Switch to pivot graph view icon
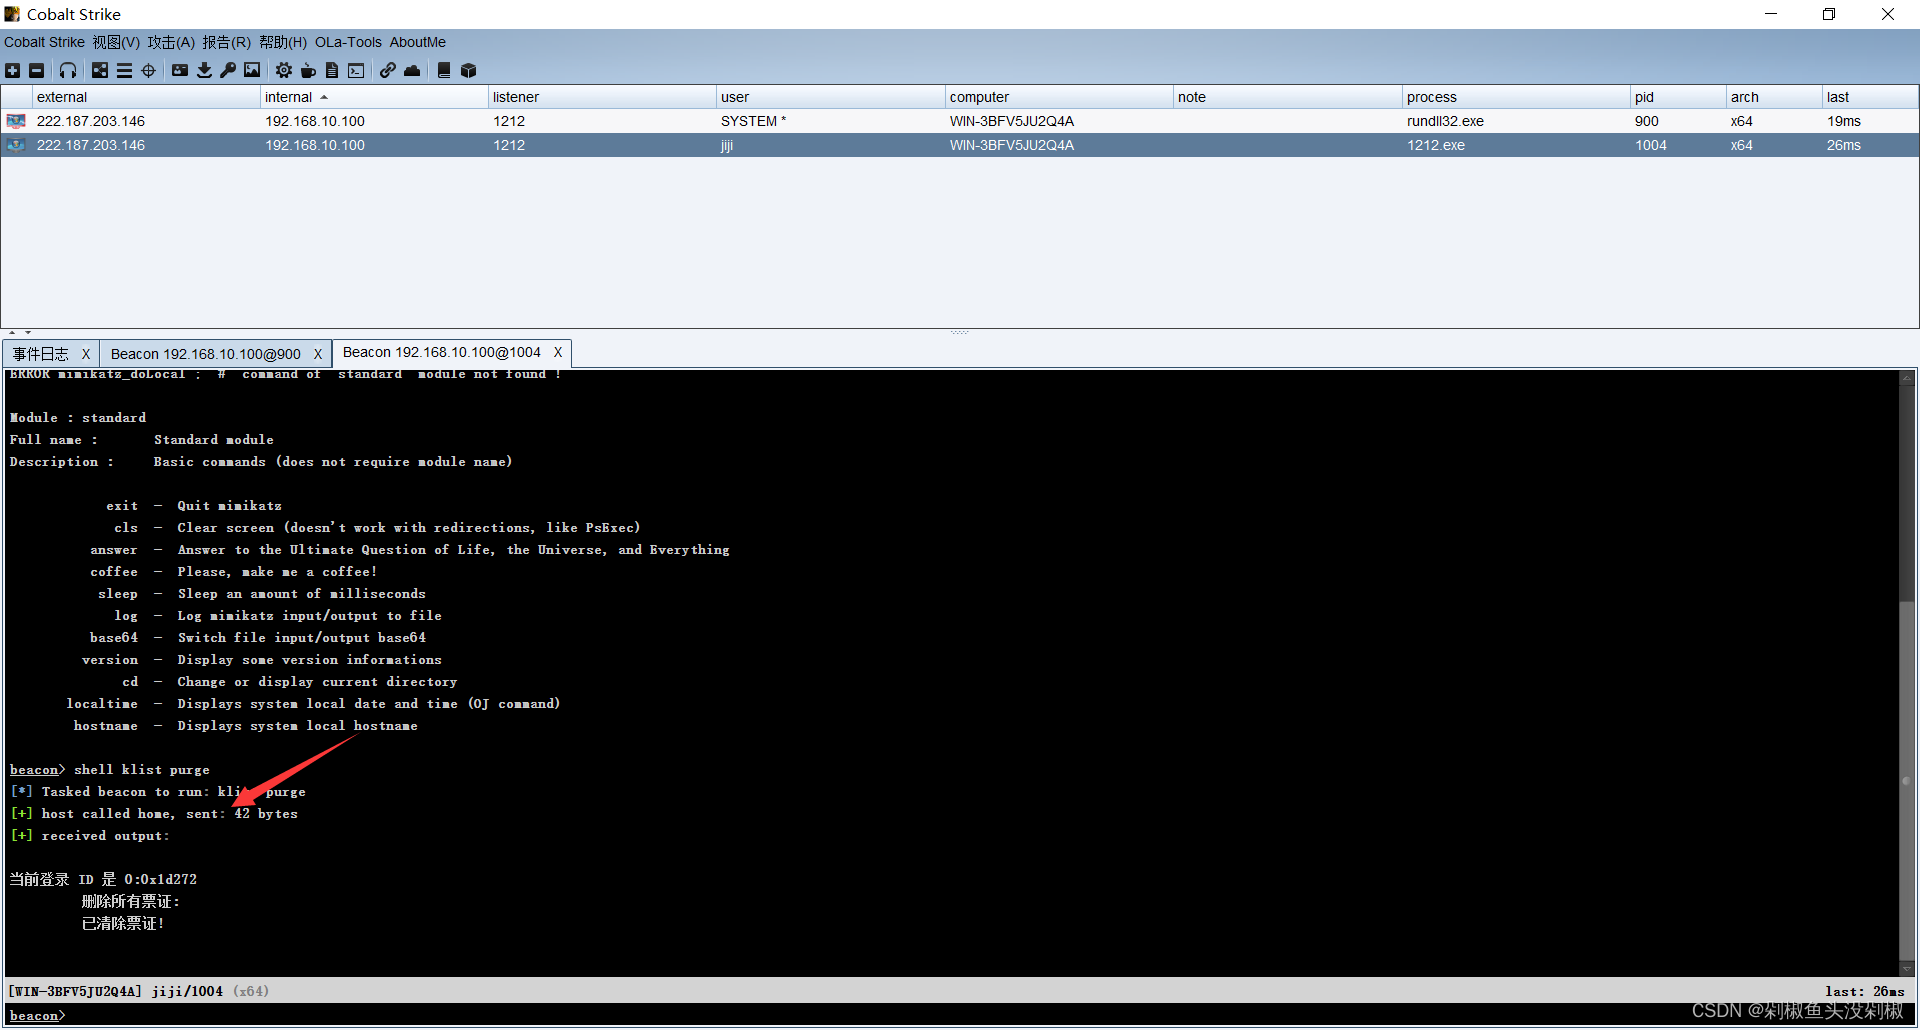1920x1030 pixels. tap(100, 70)
